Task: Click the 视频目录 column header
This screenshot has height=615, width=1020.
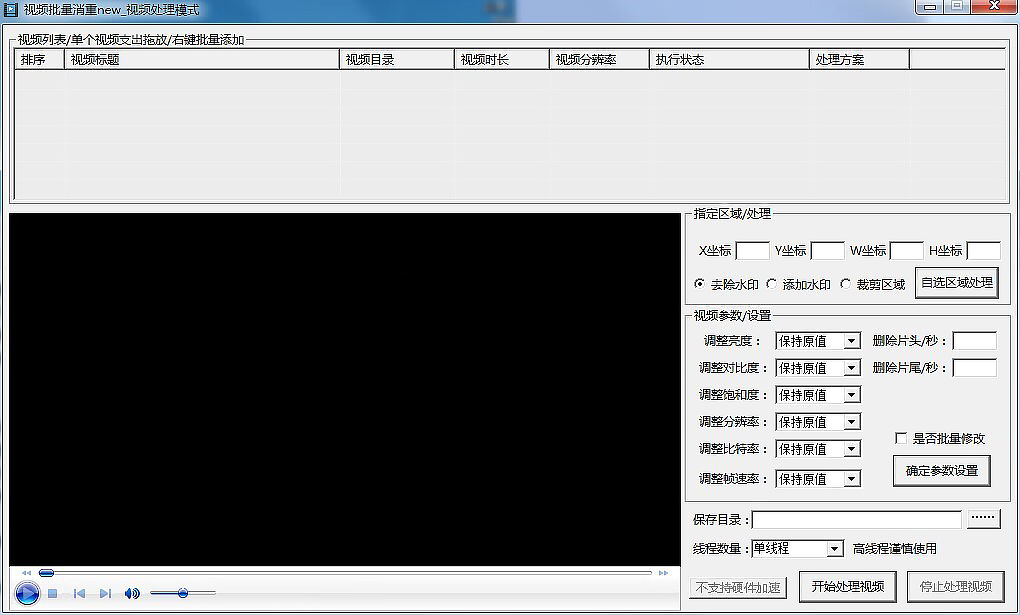Action: tap(397, 59)
